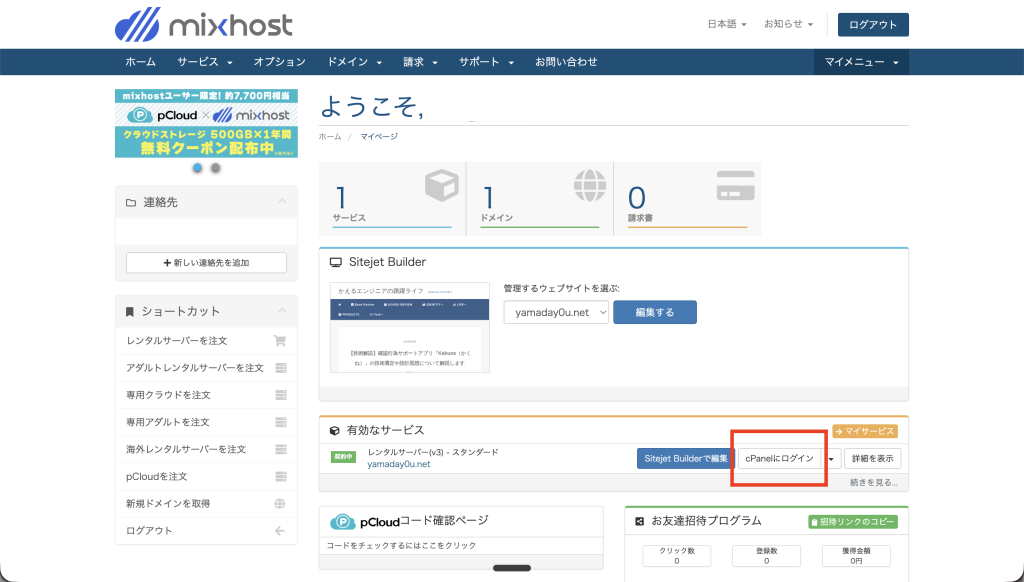Collapse the 連絡先 panel
Image resolution: width=1024 pixels, height=582 pixels.
(281, 202)
